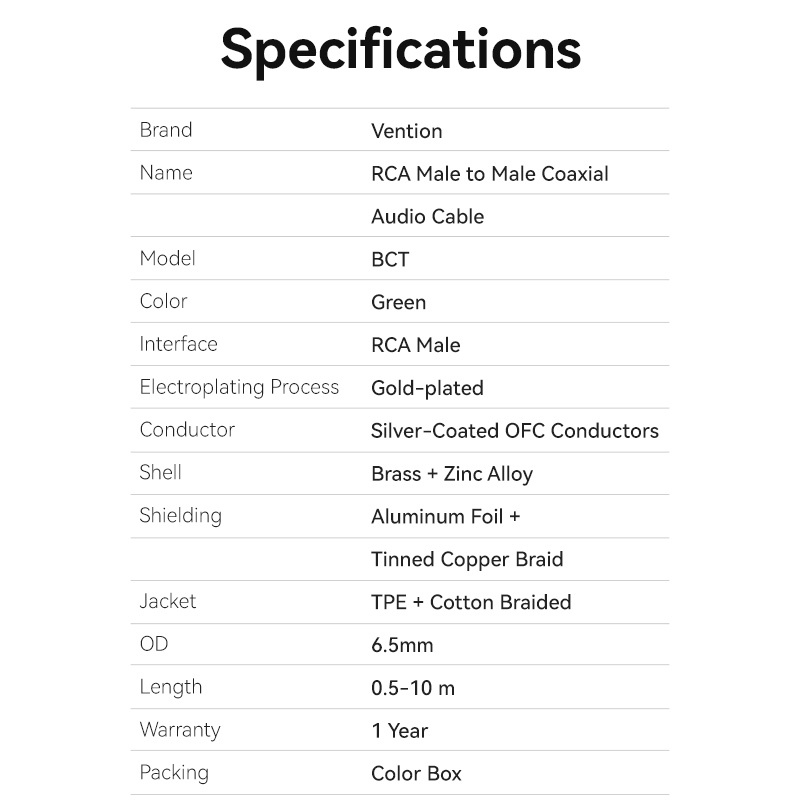The width and height of the screenshot is (800, 800).
Task: Click the Shielding row label
Action: pos(180,516)
